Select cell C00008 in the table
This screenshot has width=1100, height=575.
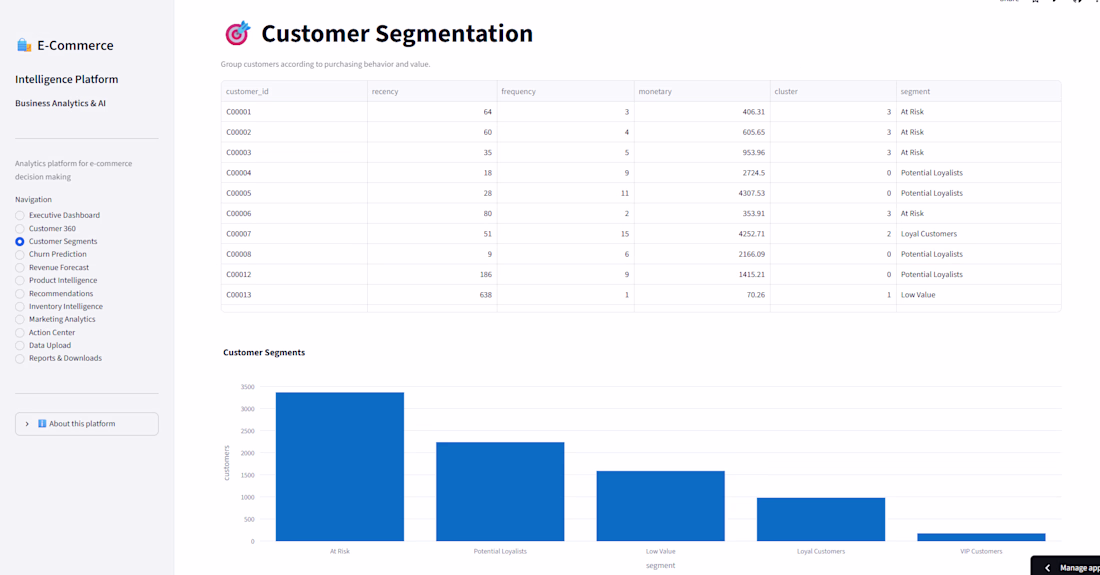(x=294, y=254)
